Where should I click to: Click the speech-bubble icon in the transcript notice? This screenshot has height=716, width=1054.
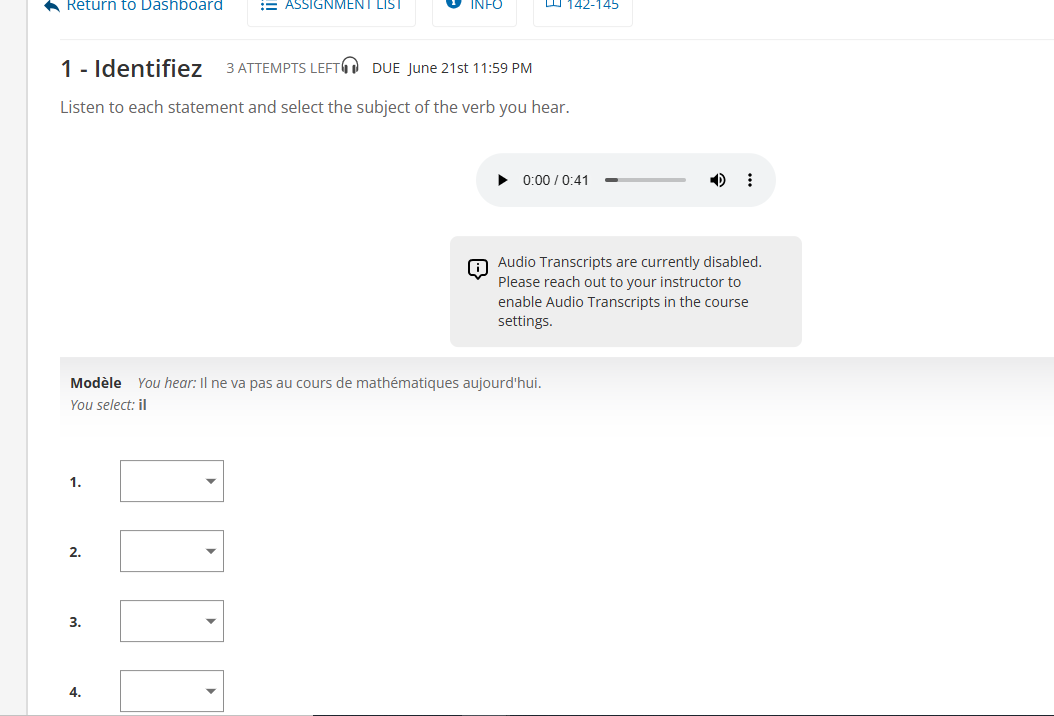477,268
